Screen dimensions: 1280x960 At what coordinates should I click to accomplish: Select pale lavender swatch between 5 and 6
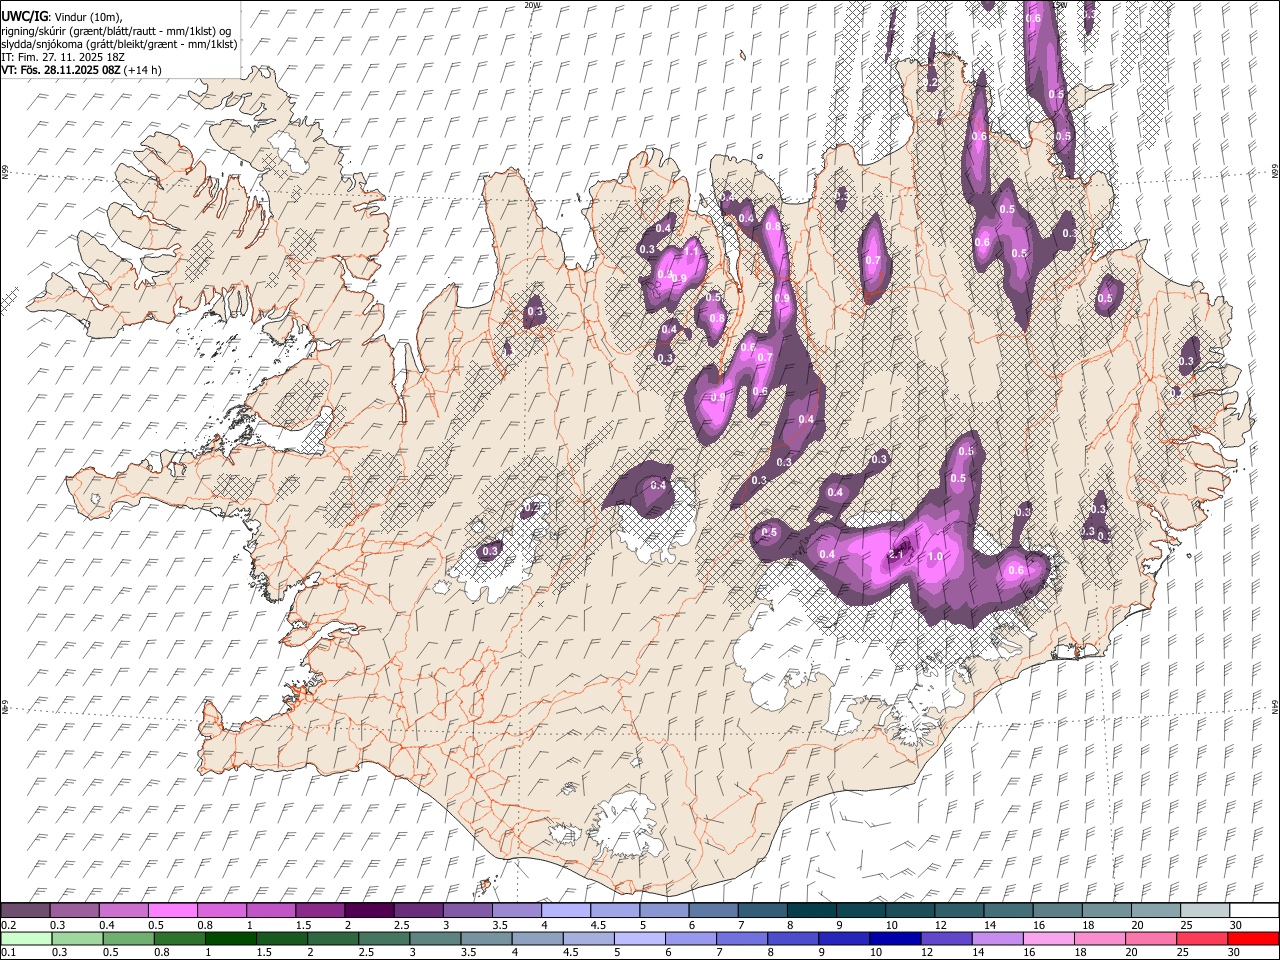pyautogui.click(x=640, y=939)
